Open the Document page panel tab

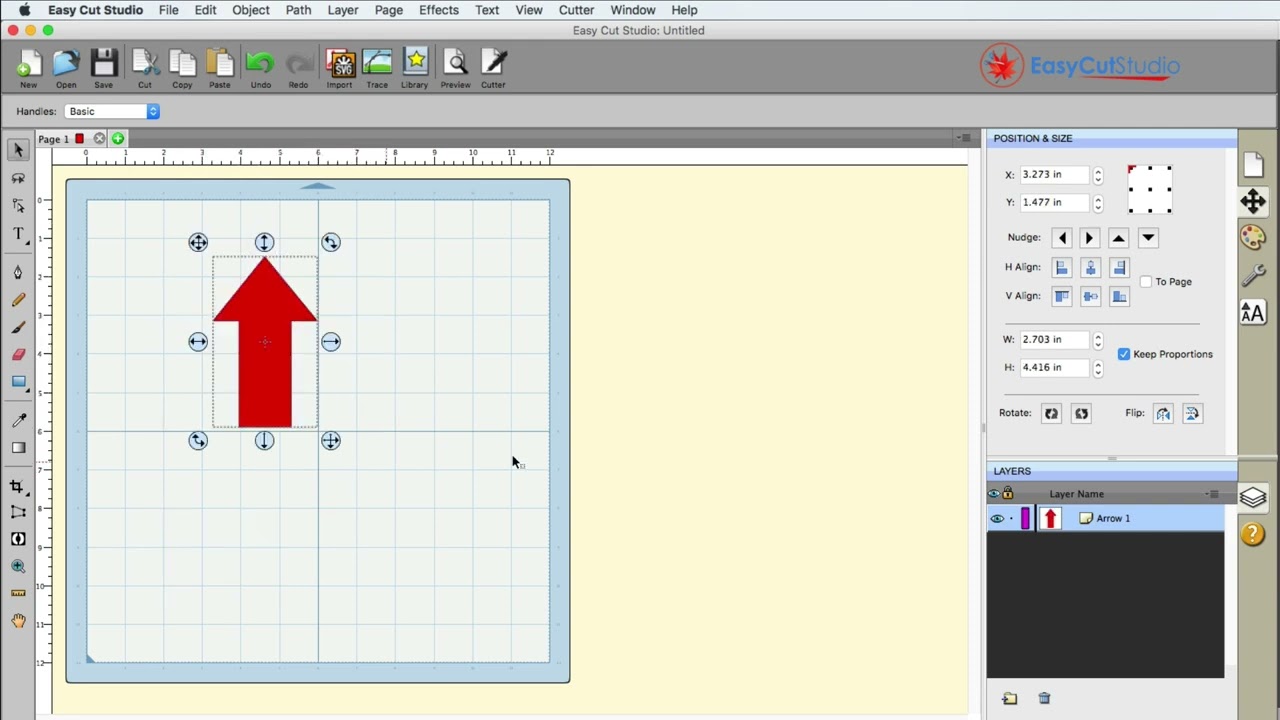[x=1253, y=165]
